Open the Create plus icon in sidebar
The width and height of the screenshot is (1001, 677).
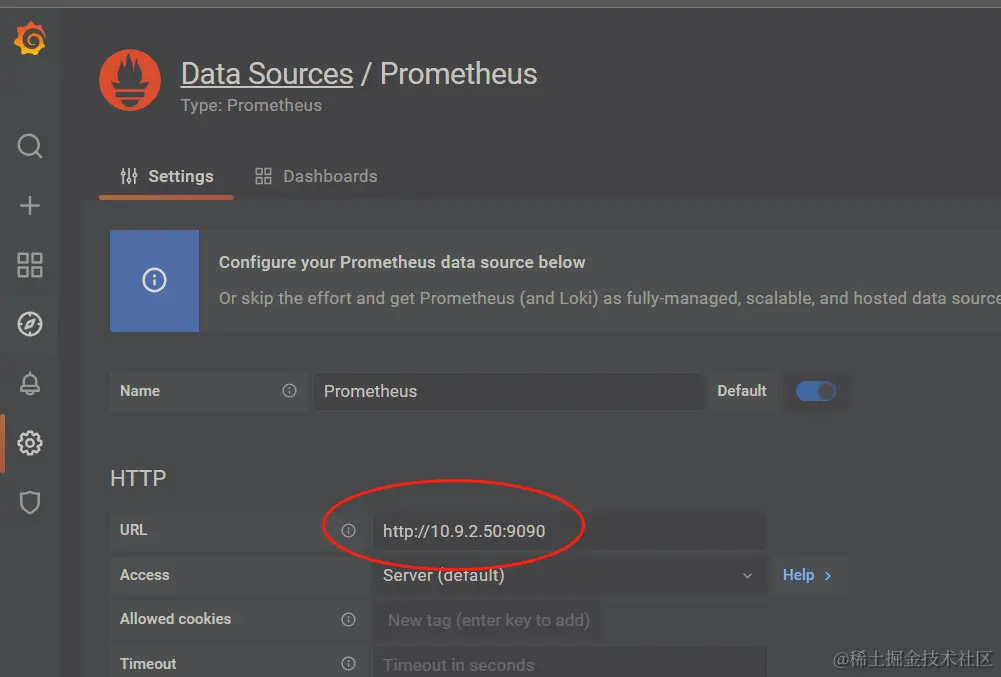(x=30, y=206)
